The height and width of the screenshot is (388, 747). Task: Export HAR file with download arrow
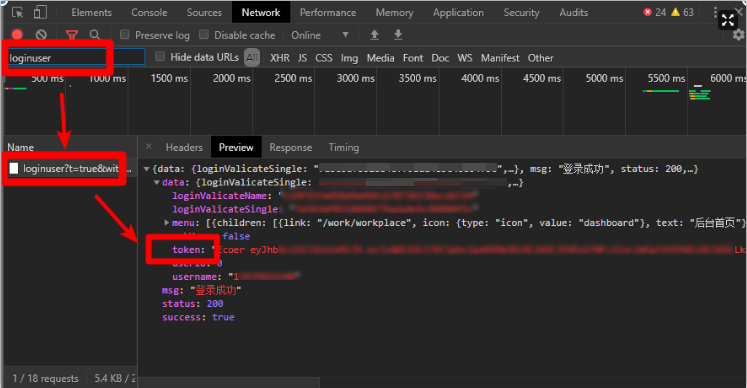point(398,35)
